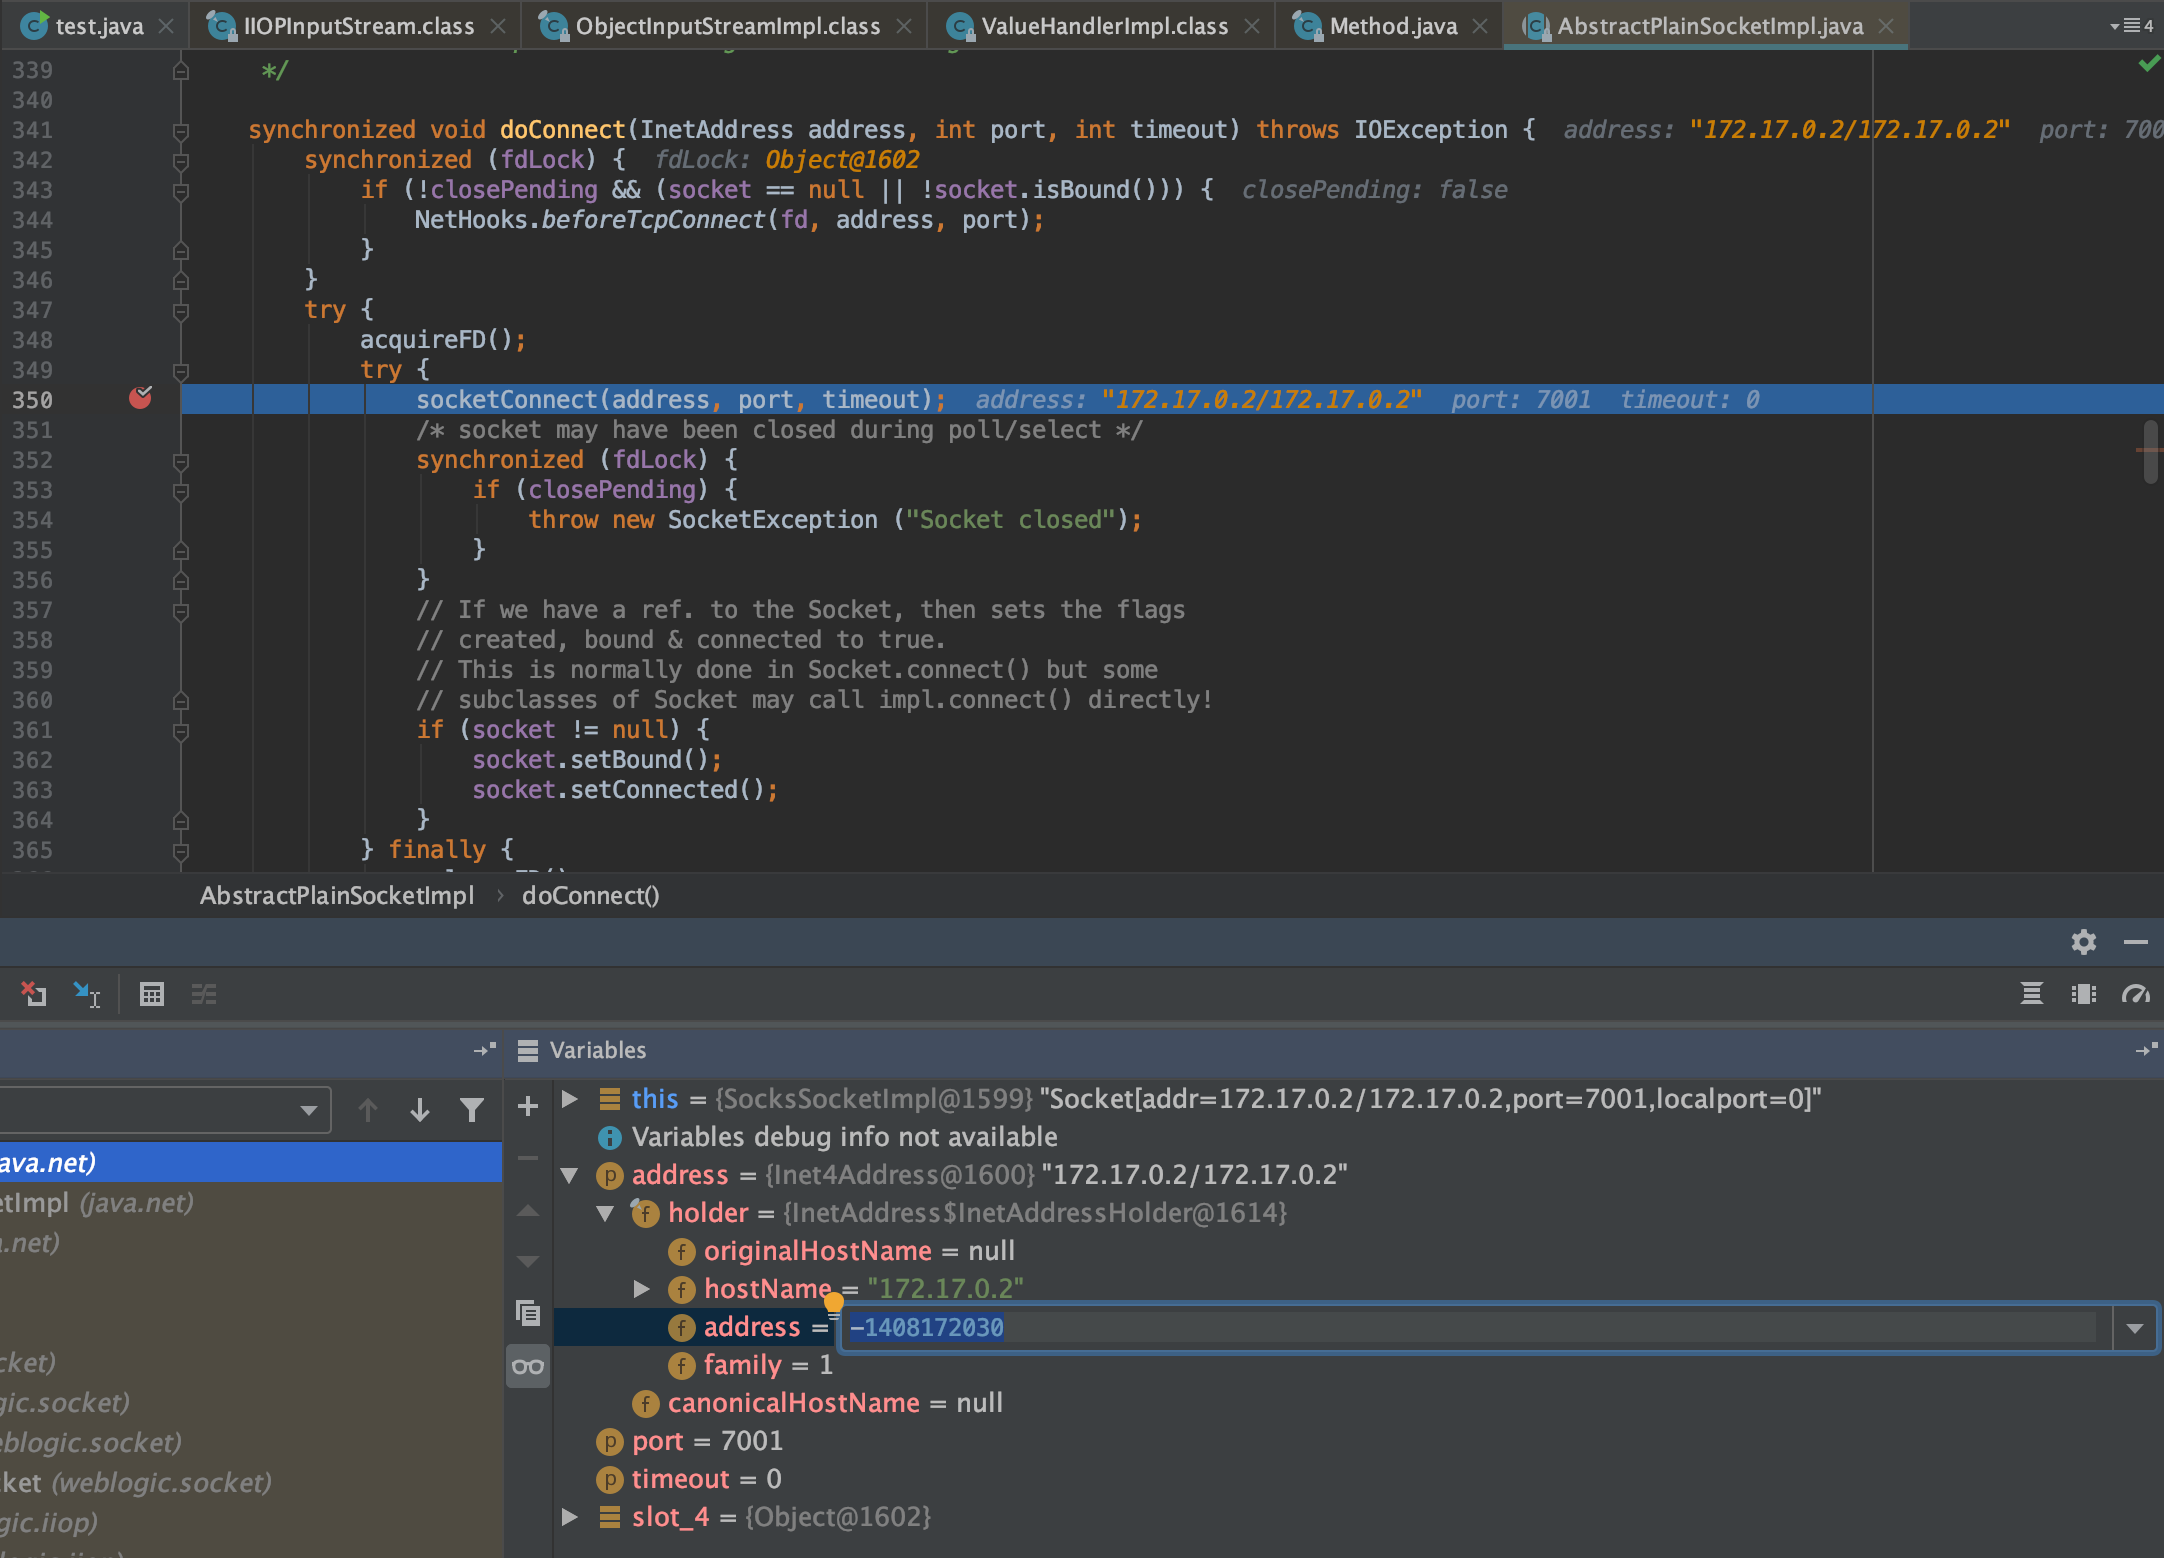Viewport: 2164px width, 1558px height.
Task: Click the restore layout icon with red X
Action: [x=35, y=994]
